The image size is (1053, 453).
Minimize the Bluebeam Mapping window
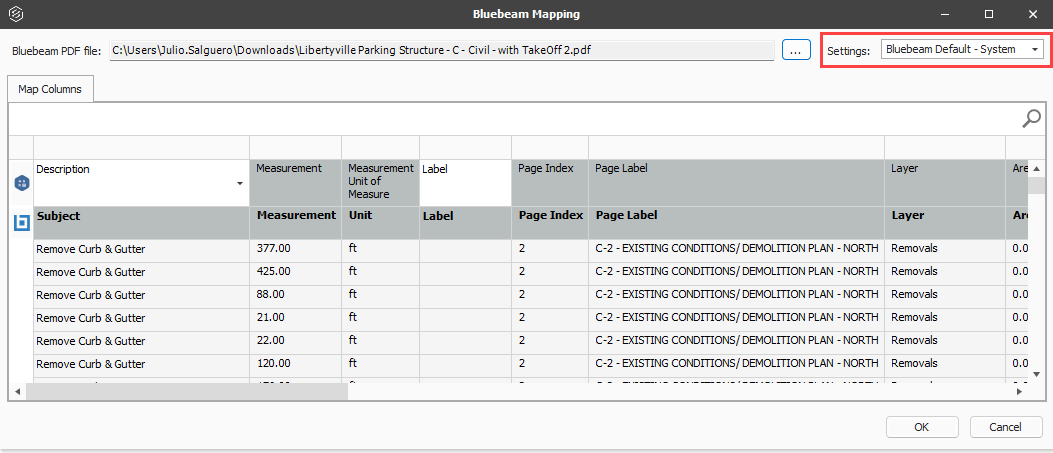(x=942, y=14)
